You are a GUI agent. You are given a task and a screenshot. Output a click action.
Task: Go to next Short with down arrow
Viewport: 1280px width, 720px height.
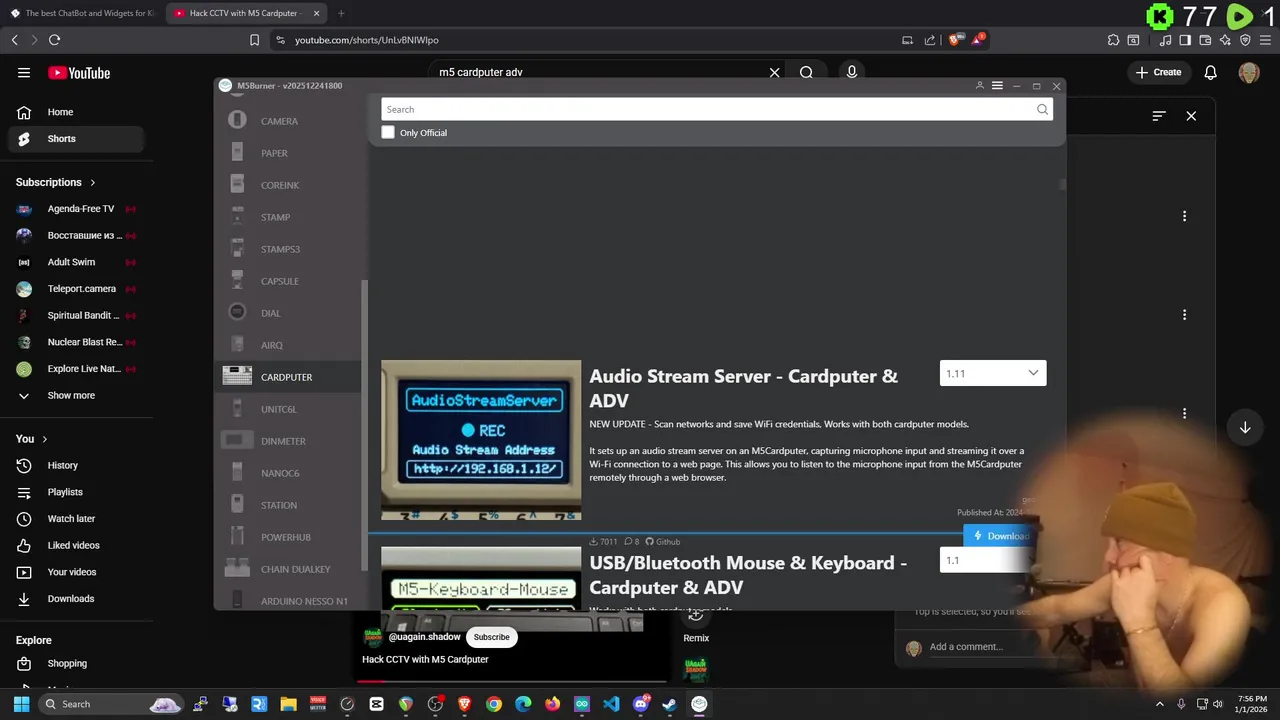[x=1245, y=428]
